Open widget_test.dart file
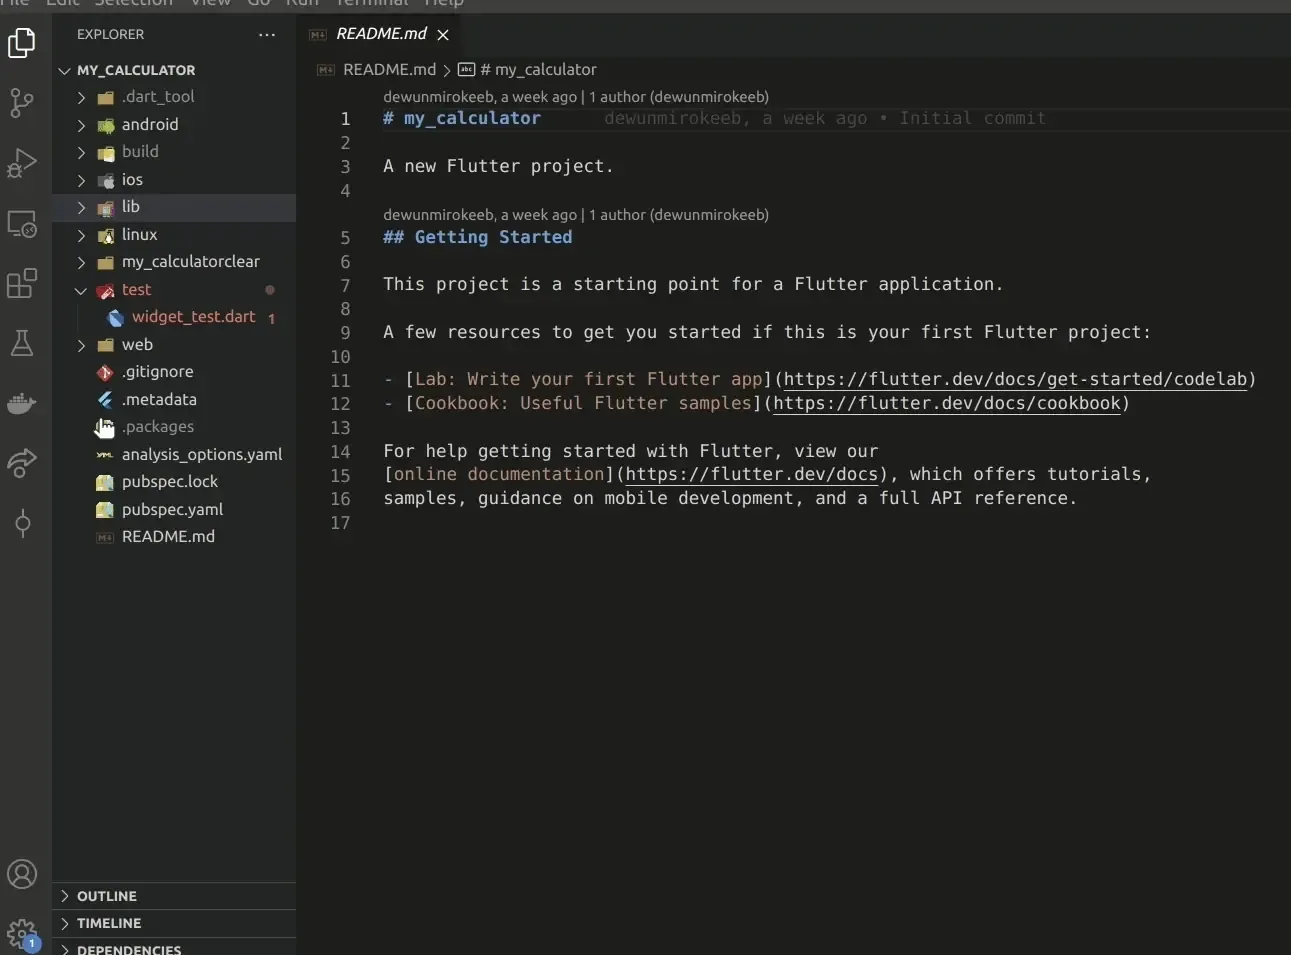 pyautogui.click(x=193, y=317)
